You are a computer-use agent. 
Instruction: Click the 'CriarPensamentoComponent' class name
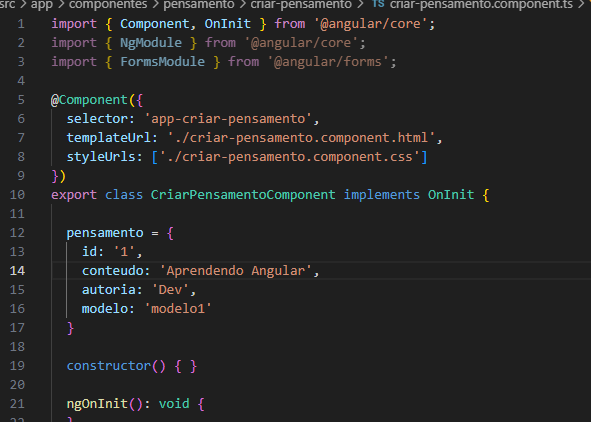point(243,195)
